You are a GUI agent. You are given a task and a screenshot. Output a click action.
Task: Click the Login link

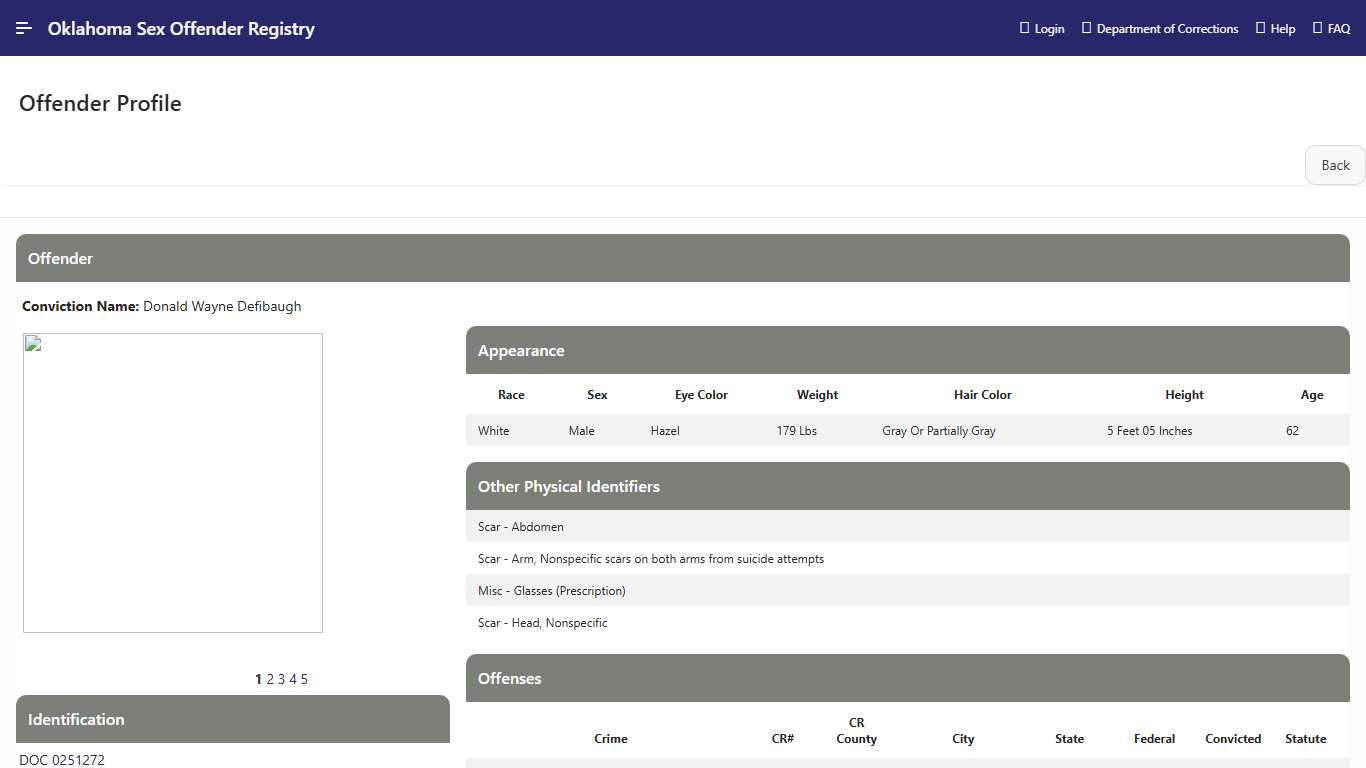click(x=1042, y=29)
